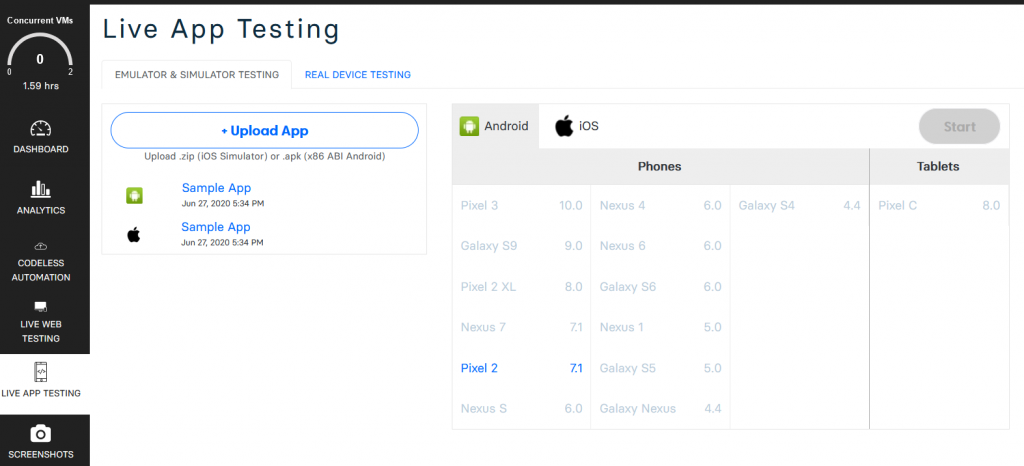Open the Dashboard speedometer icon
This screenshot has height=466, width=1024.
pyautogui.click(x=40, y=129)
